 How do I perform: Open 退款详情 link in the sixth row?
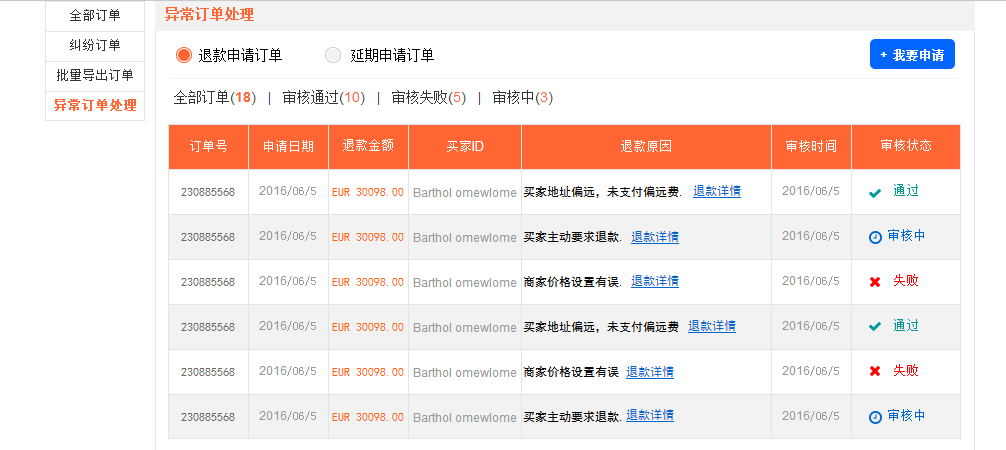point(650,415)
